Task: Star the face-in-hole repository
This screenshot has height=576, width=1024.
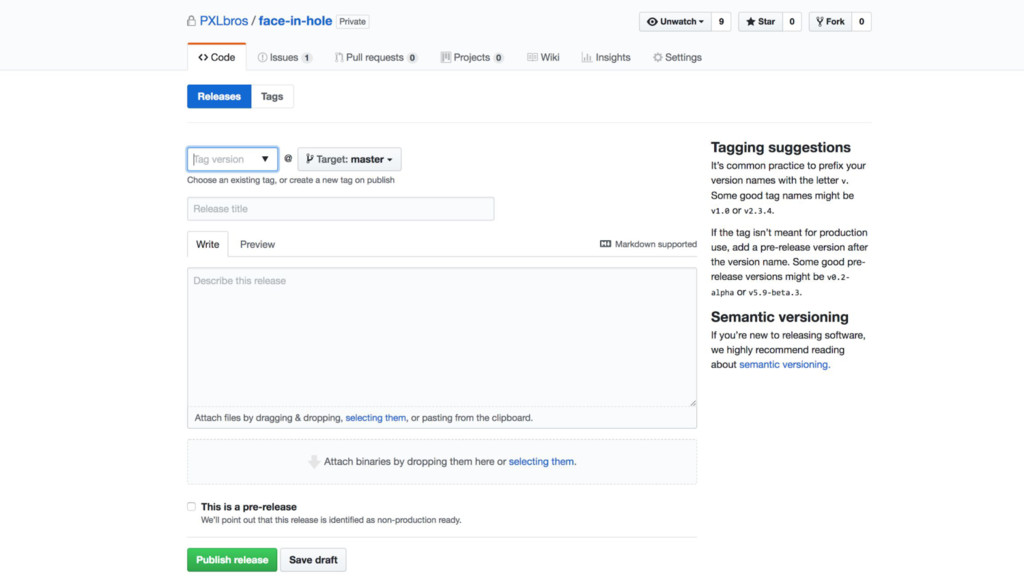Action: 760,21
